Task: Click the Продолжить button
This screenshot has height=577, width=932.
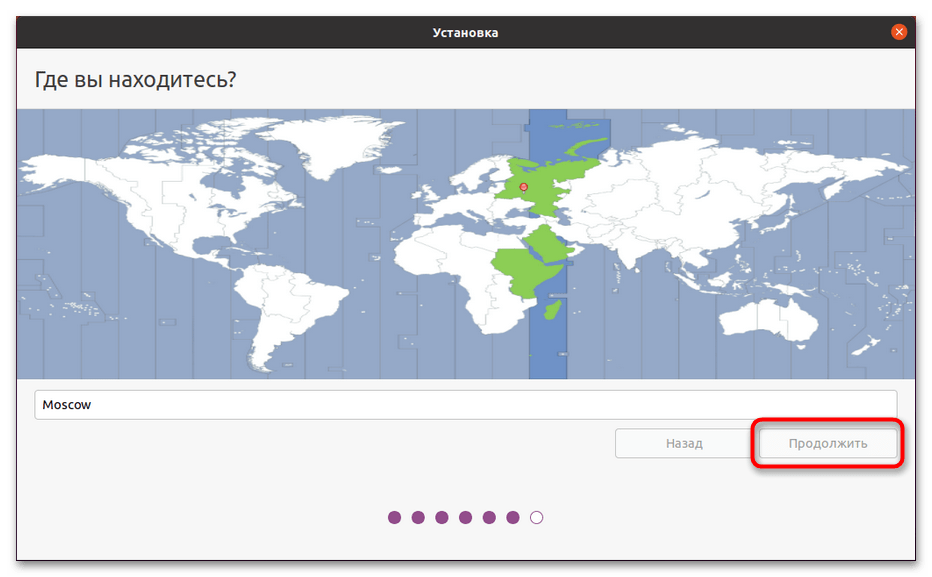Action: (828, 443)
